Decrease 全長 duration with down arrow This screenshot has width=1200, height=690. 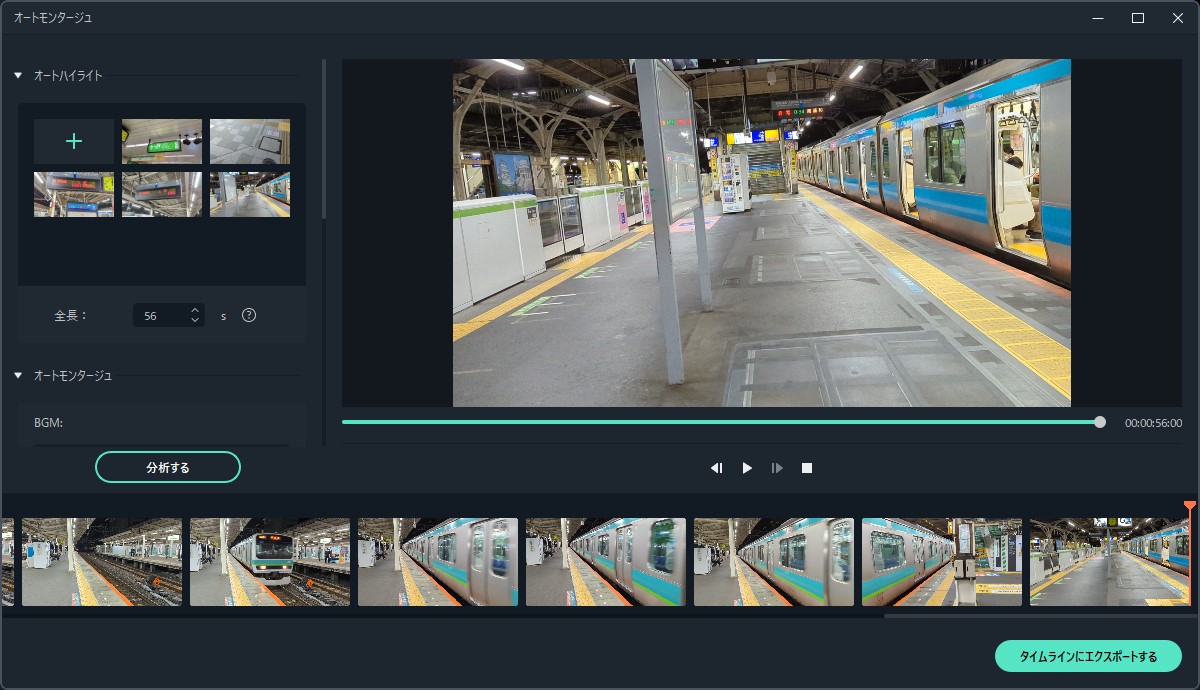(x=194, y=320)
